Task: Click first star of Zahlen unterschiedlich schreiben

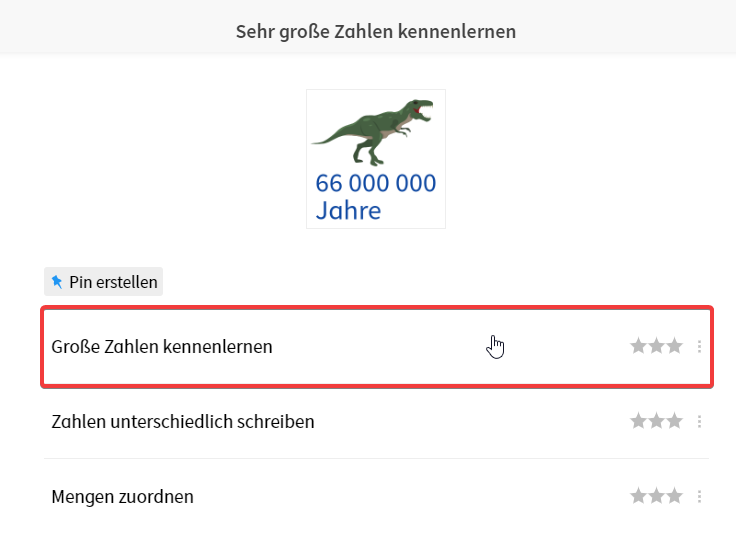Action: (x=638, y=421)
